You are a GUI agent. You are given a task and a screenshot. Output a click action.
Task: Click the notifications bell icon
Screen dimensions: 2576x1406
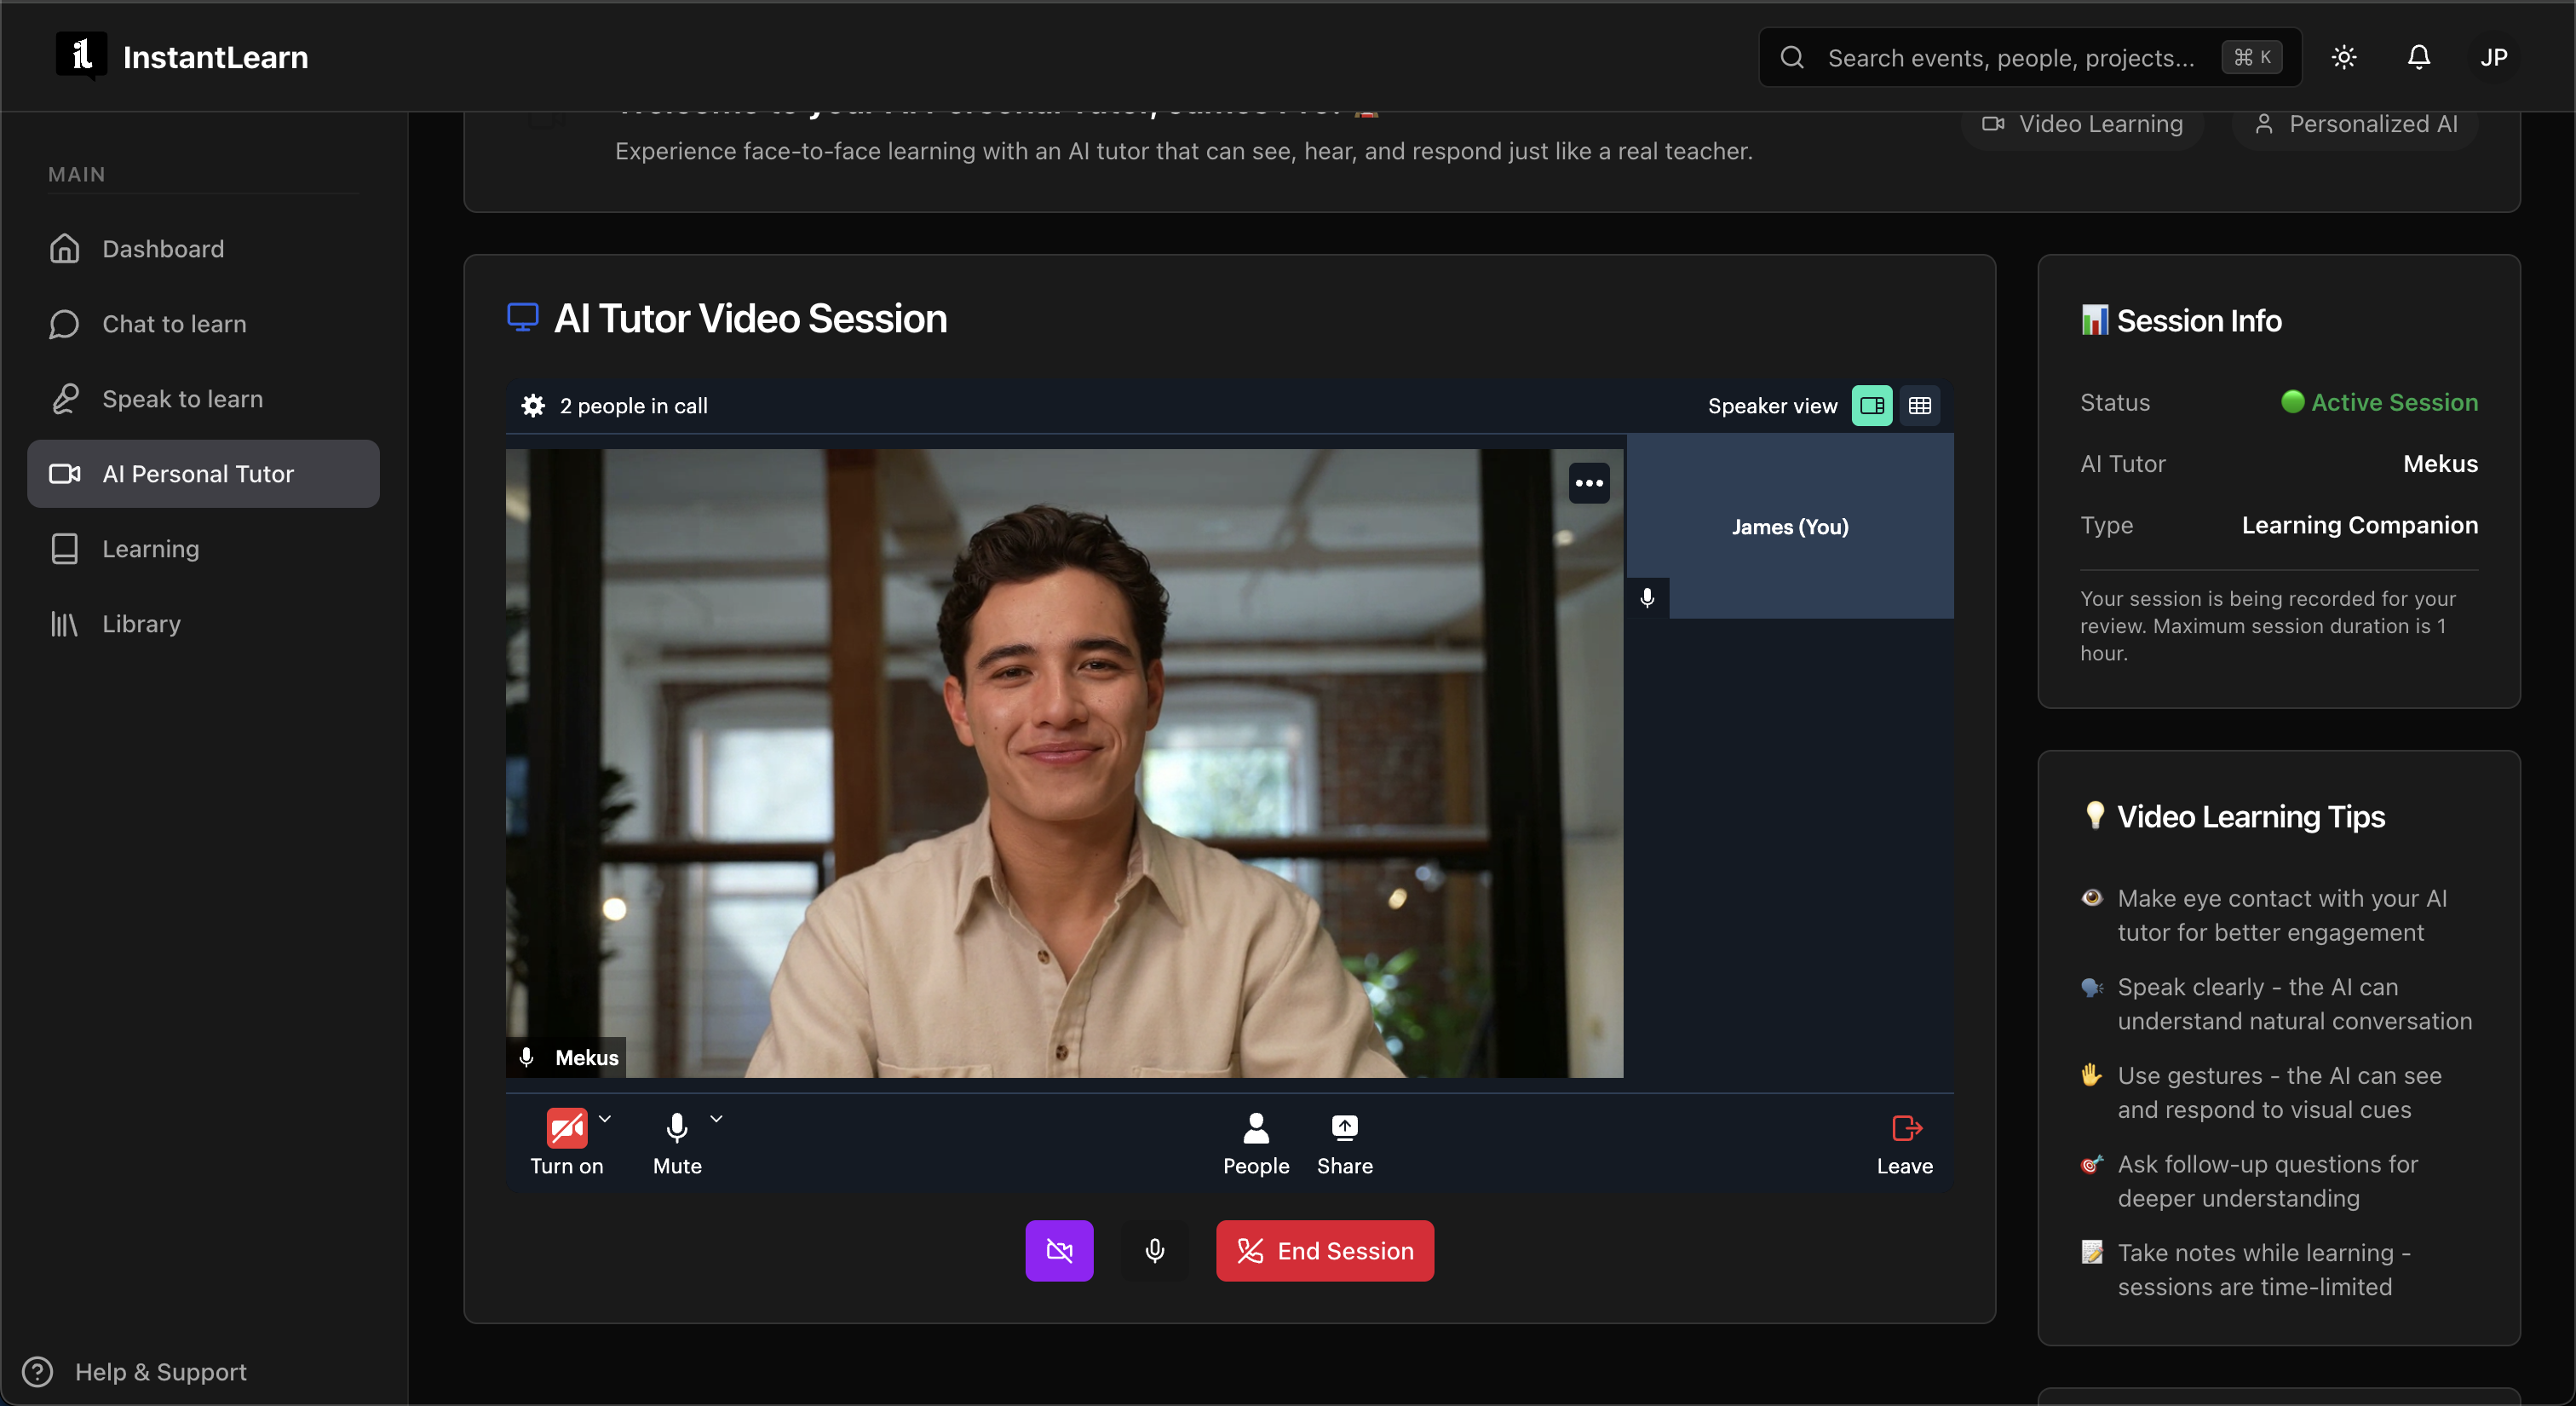point(2418,57)
